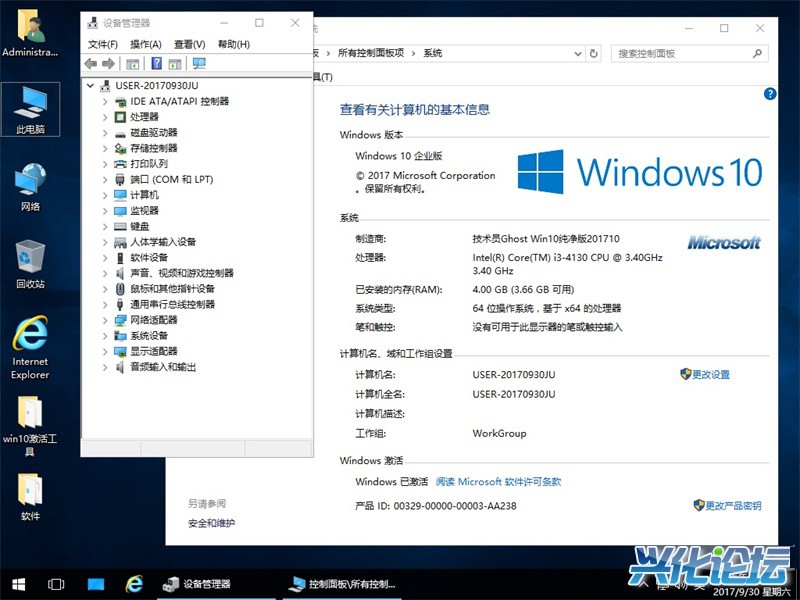The width and height of the screenshot is (800, 600).
Task: Open the 回收站 recycle bin icon
Action: [x=31, y=264]
